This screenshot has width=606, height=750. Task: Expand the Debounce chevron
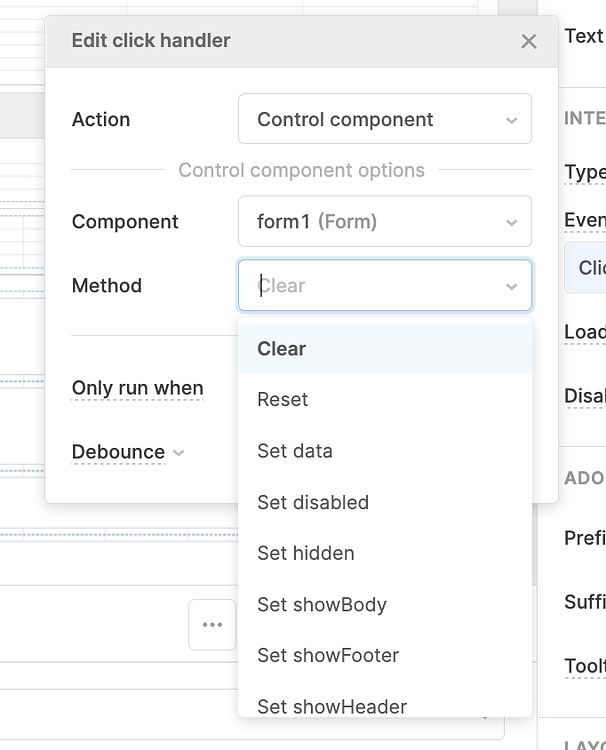(x=179, y=453)
